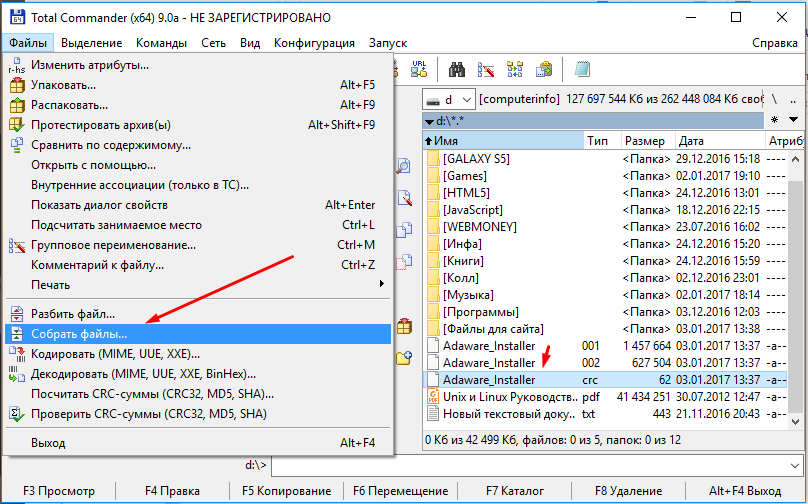Screen dimensions: 808x504
Task: Select Собрать файлы menu entry
Action: click(79, 334)
